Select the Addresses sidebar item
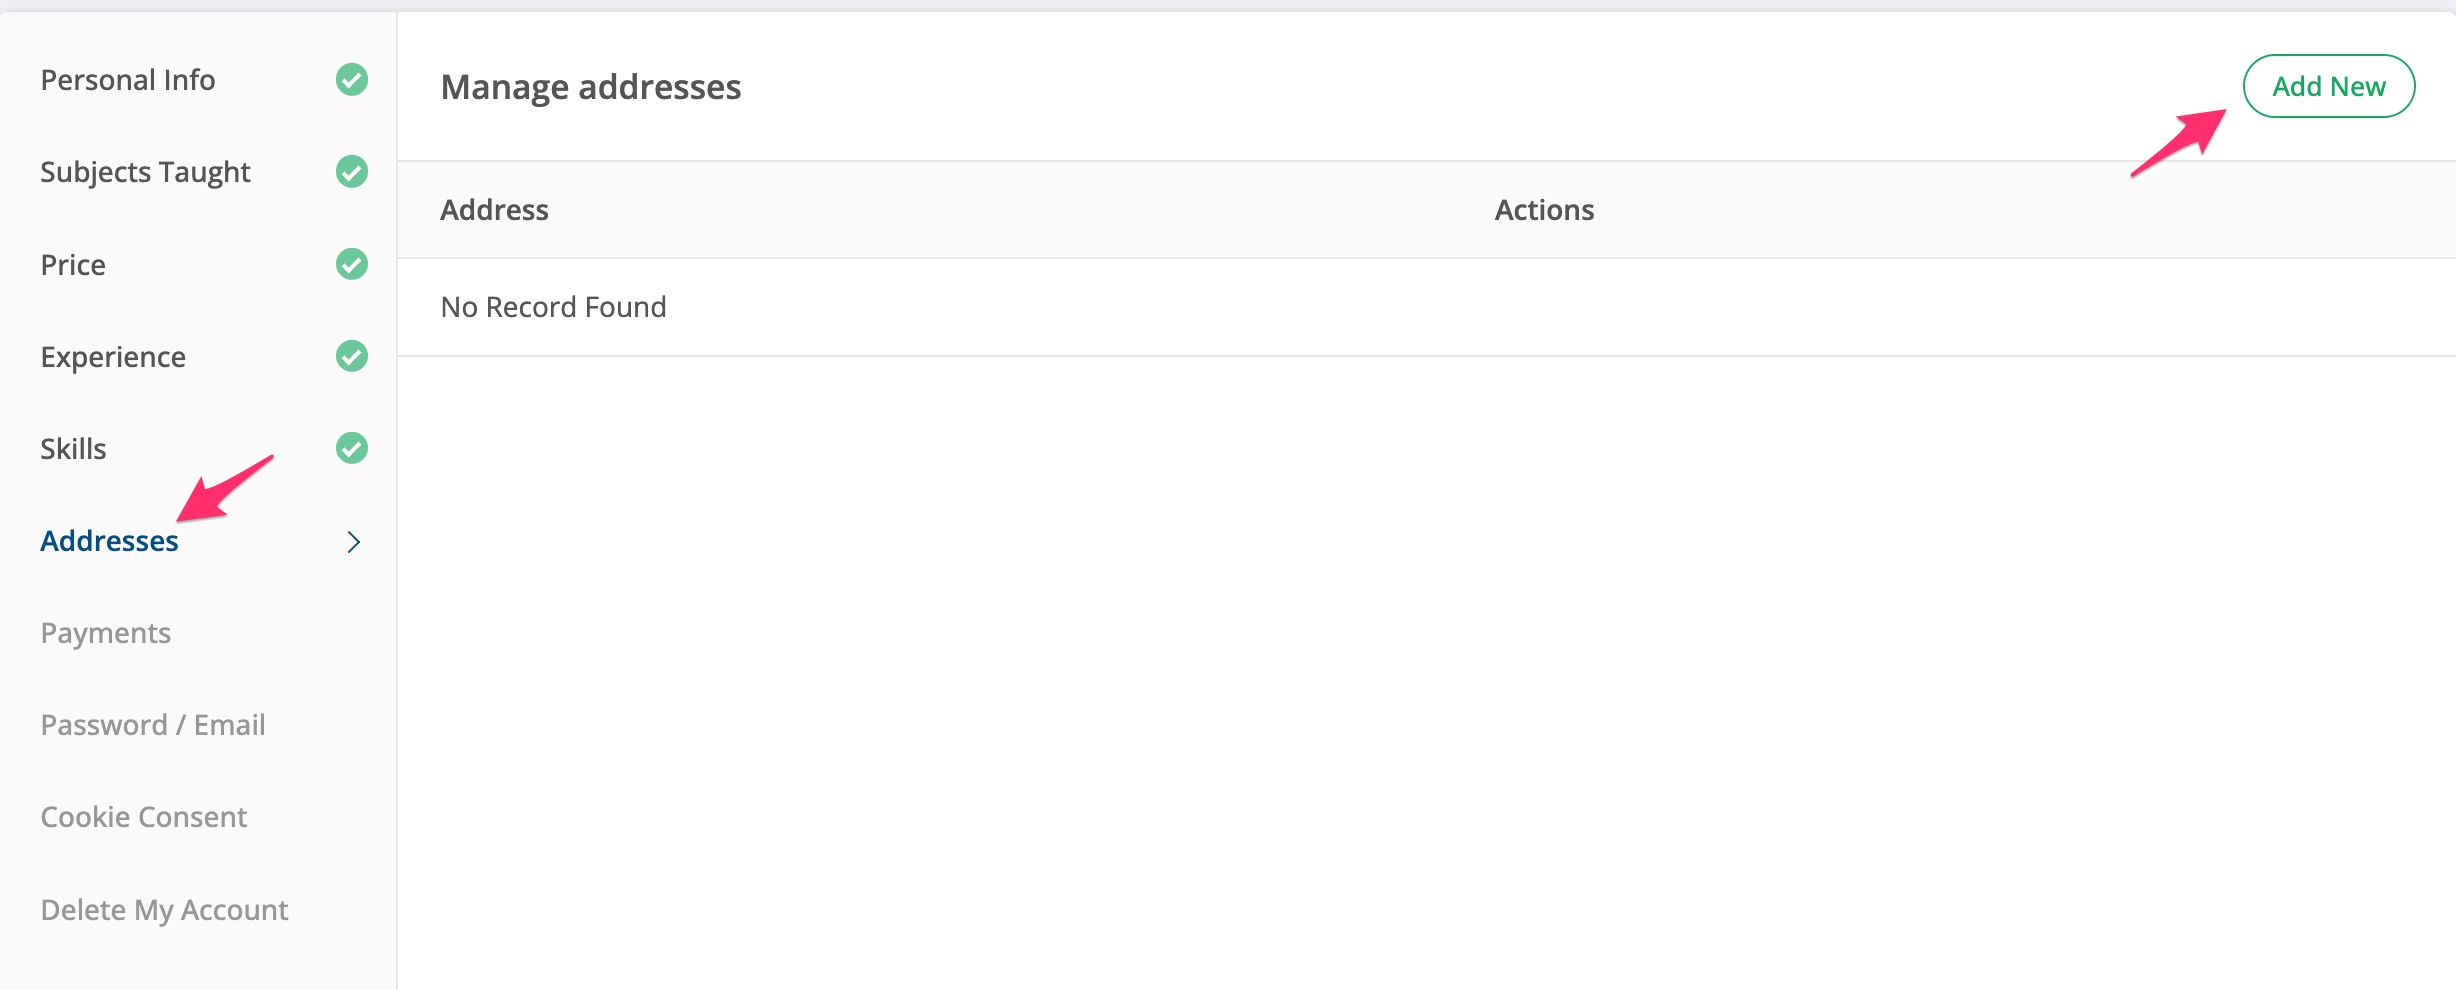Image resolution: width=2456 pixels, height=990 pixels. [109, 541]
